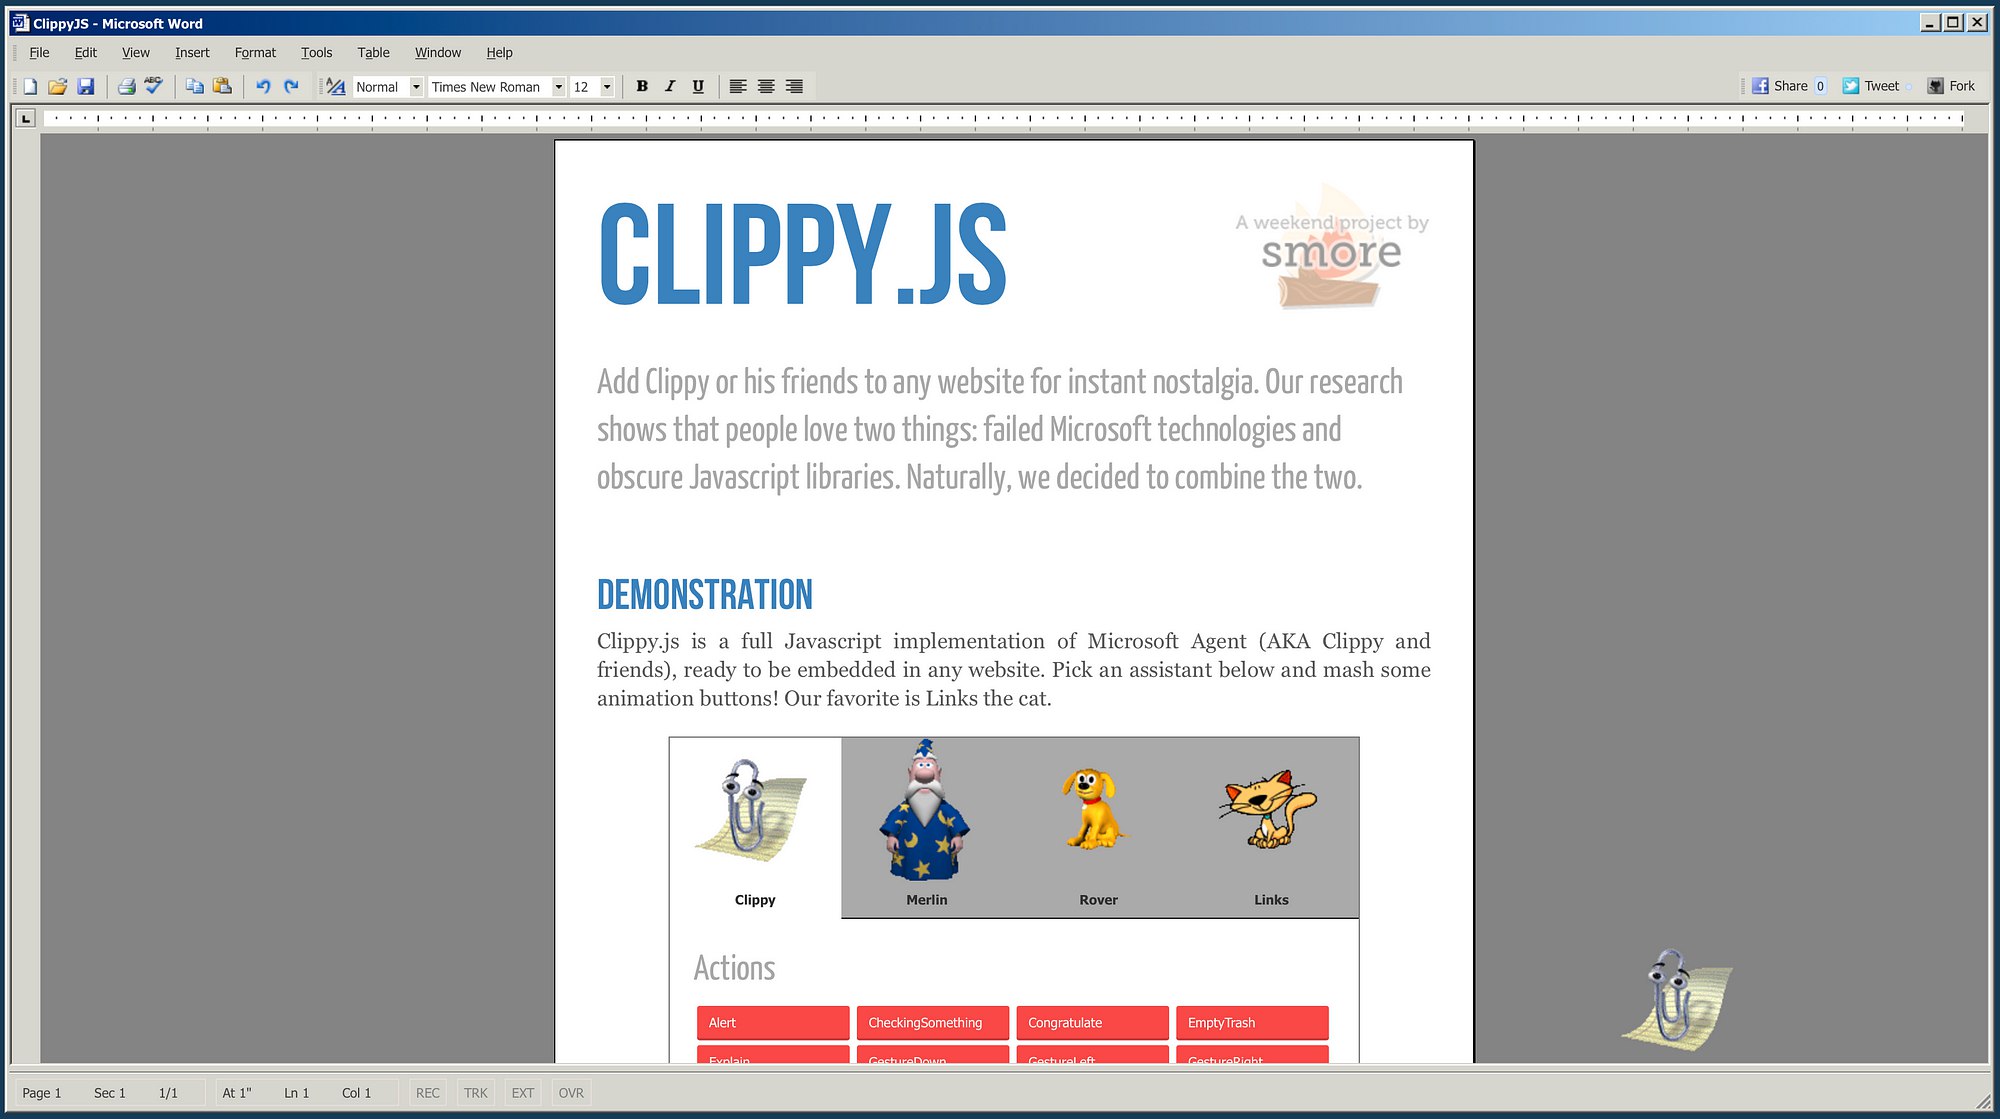Click the ruler tab-stop selector
The image size is (2000, 1119).
pyautogui.click(x=26, y=119)
